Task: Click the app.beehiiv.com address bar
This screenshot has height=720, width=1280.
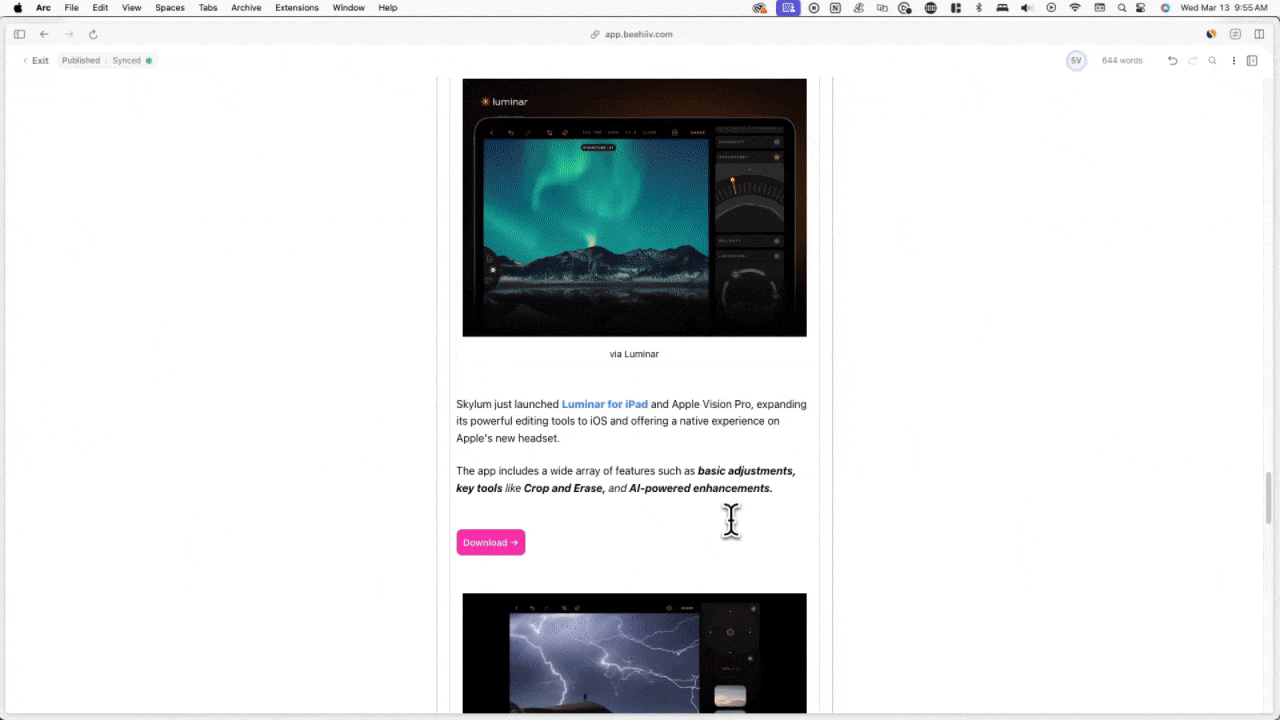Action: click(x=631, y=34)
